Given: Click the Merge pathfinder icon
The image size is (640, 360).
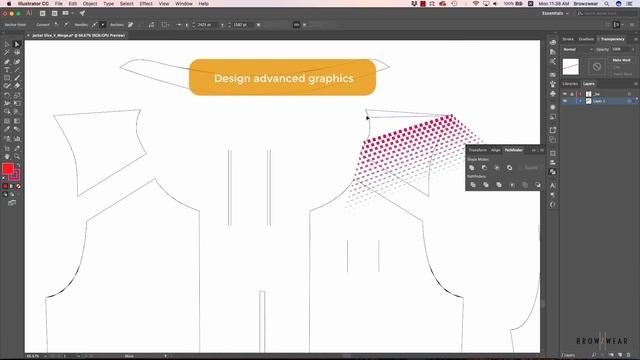Looking at the screenshot, I should (x=499, y=185).
